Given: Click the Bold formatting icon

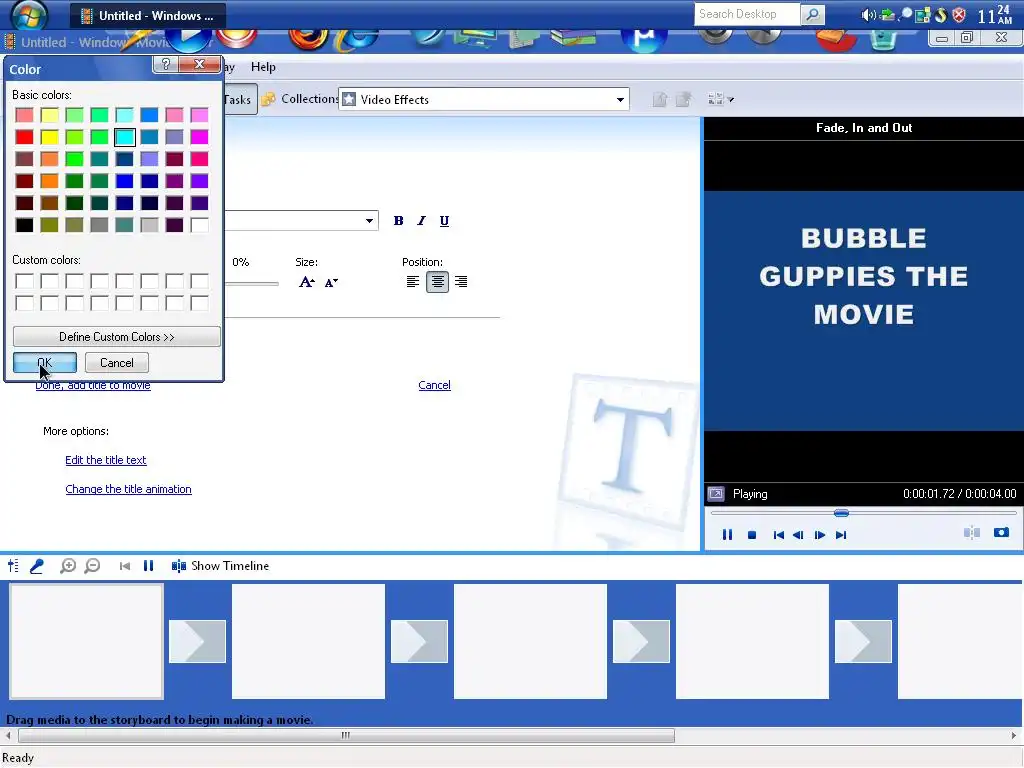Looking at the screenshot, I should [398, 221].
